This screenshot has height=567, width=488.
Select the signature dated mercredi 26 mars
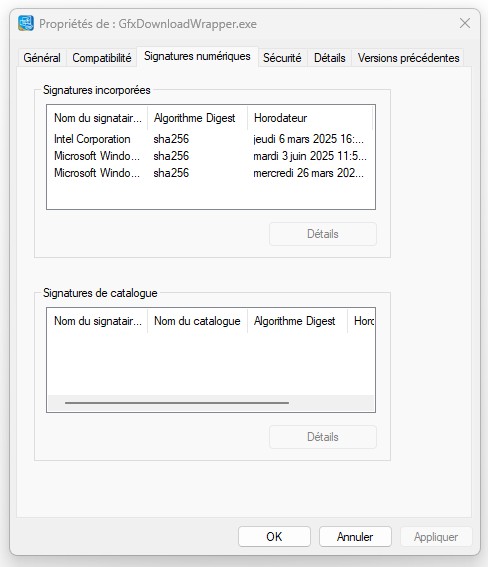click(211, 173)
